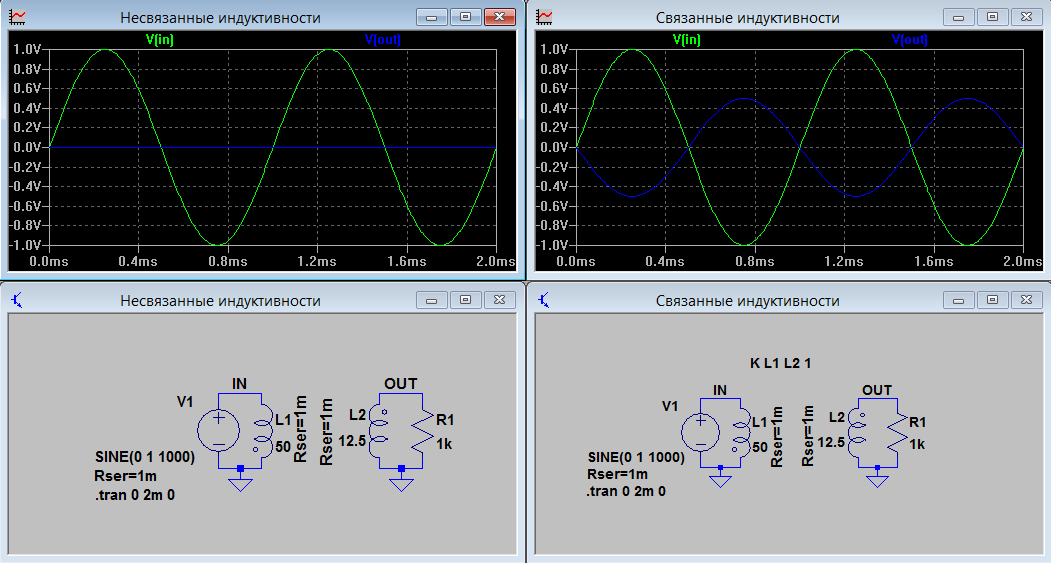Screen dimensions: 1051x563
Task: Click green V(in) trace label in uncoupled plot
Action: pyautogui.click(x=160, y=40)
